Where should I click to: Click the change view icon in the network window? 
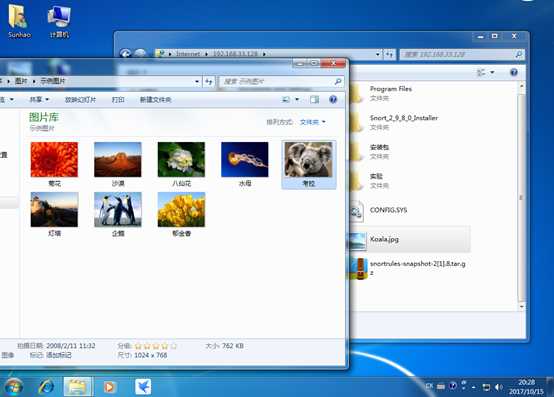tap(481, 72)
